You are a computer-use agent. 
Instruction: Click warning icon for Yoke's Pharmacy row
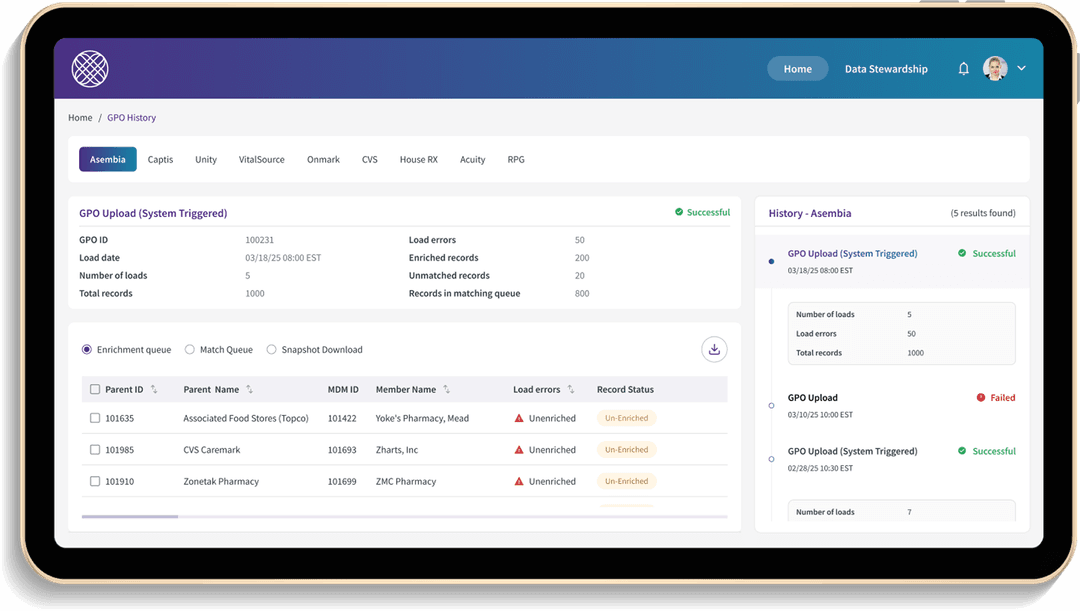519,418
